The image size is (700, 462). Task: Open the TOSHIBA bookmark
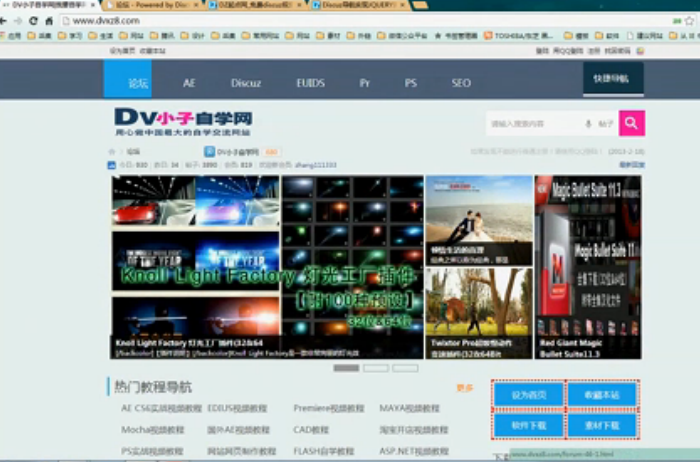click(x=519, y=36)
